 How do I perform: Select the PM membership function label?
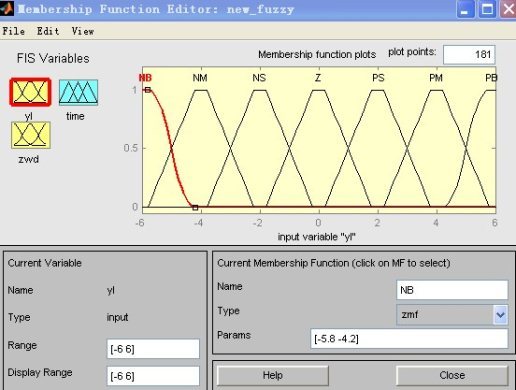[436, 78]
